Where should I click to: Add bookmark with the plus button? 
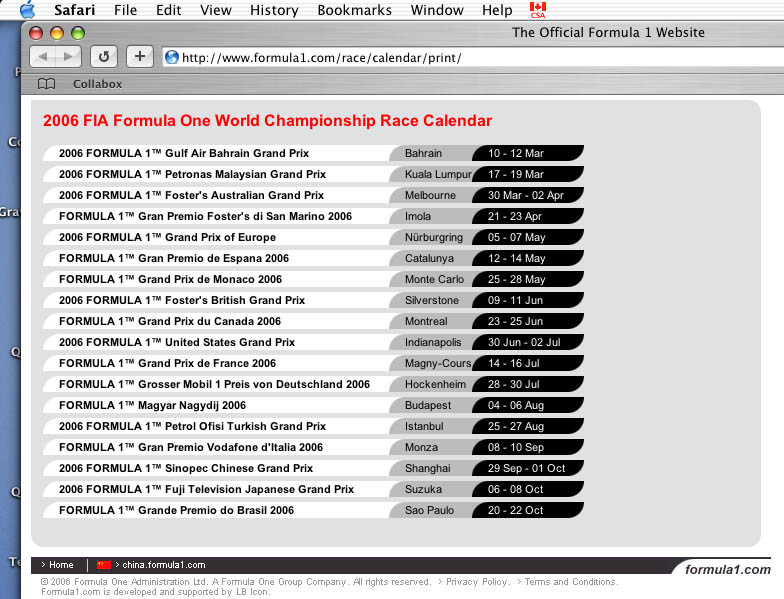[140, 56]
